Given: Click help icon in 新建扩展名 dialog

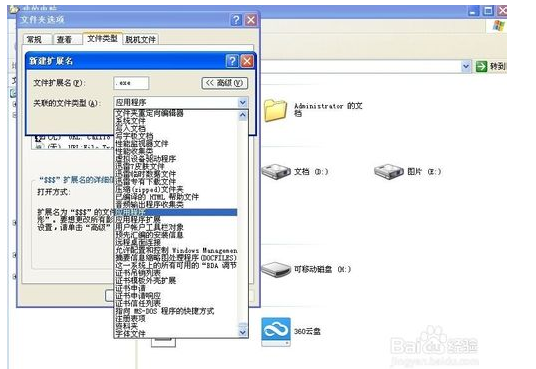Looking at the screenshot, I should point(232,61).
